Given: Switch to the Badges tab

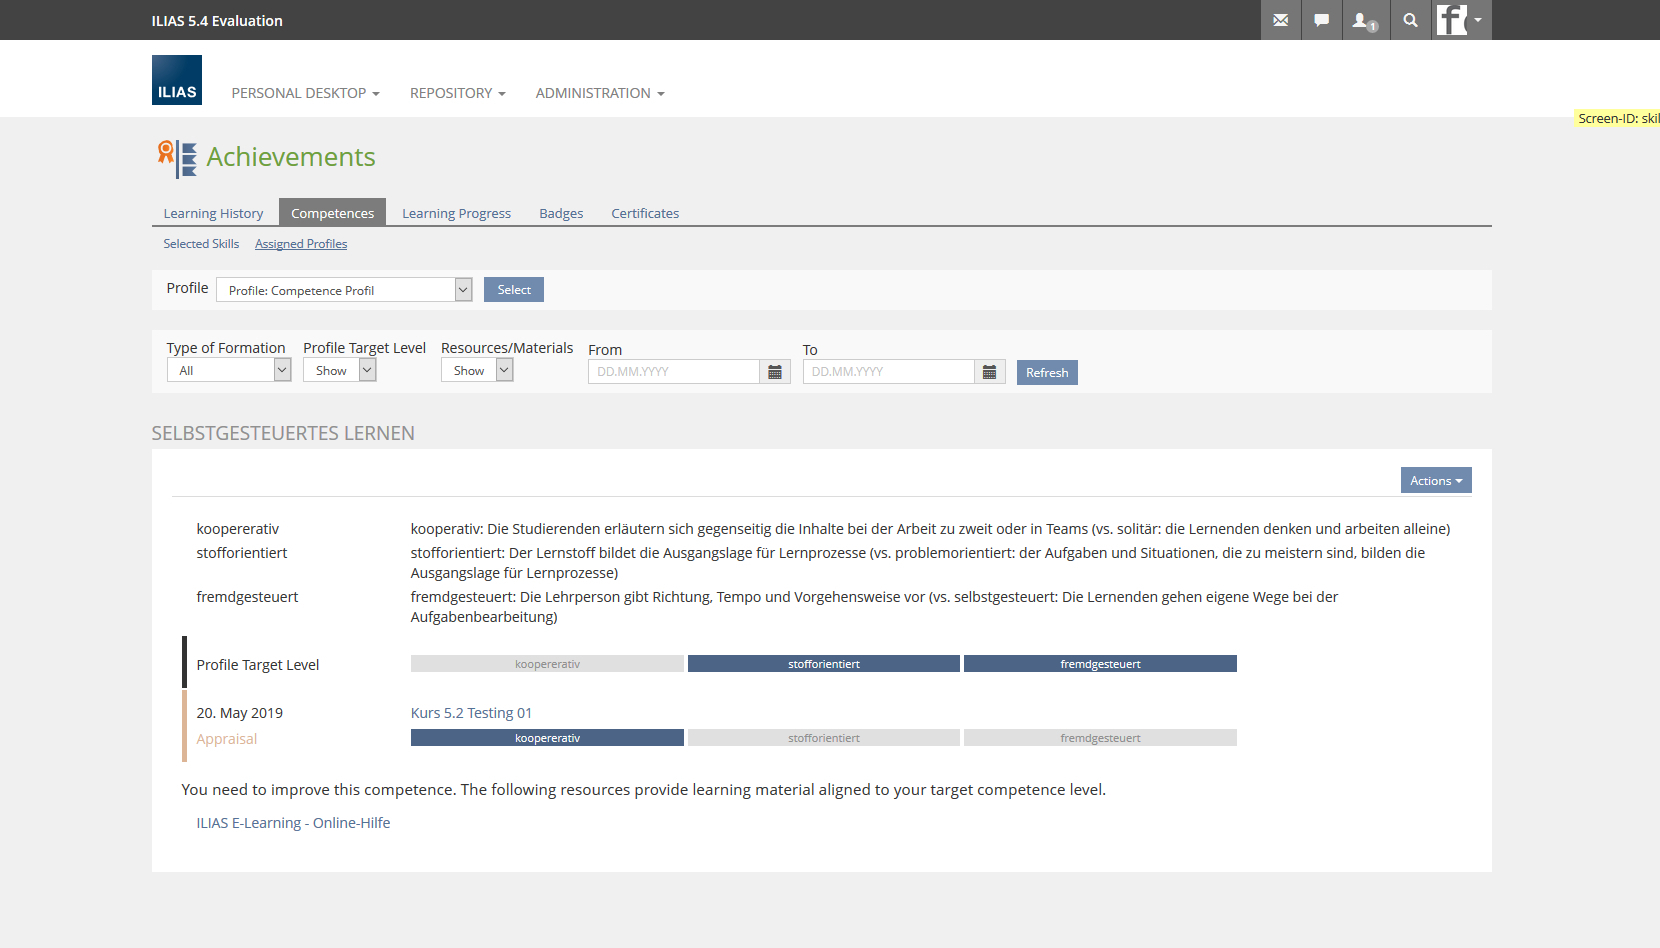Looking at the screenshot, I should (561, 213).
